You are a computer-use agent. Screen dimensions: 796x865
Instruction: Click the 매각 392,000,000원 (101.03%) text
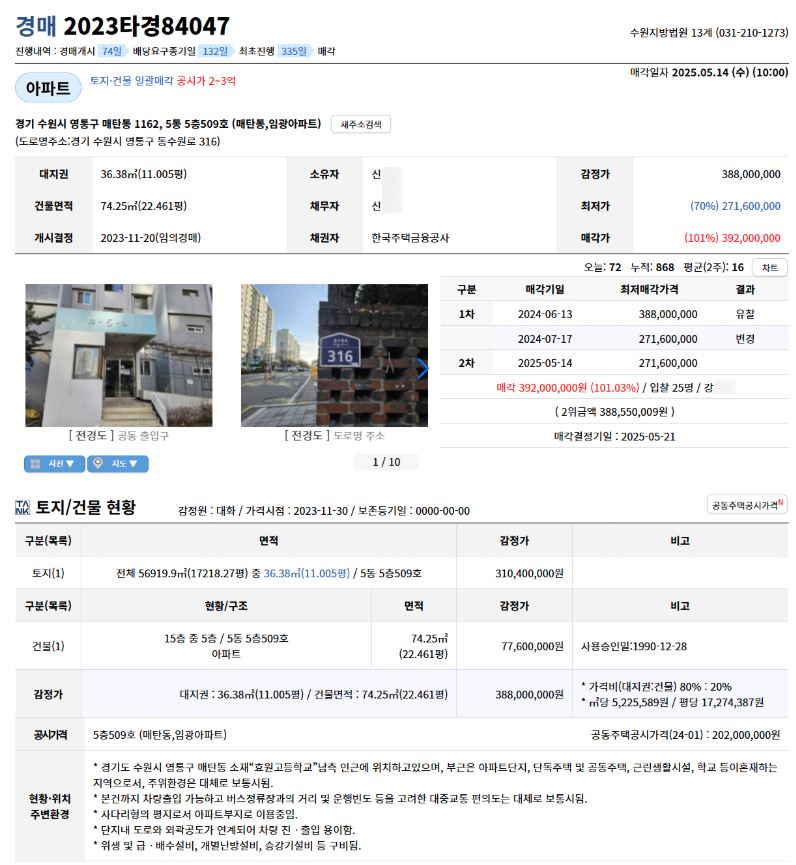coord(568,388)
